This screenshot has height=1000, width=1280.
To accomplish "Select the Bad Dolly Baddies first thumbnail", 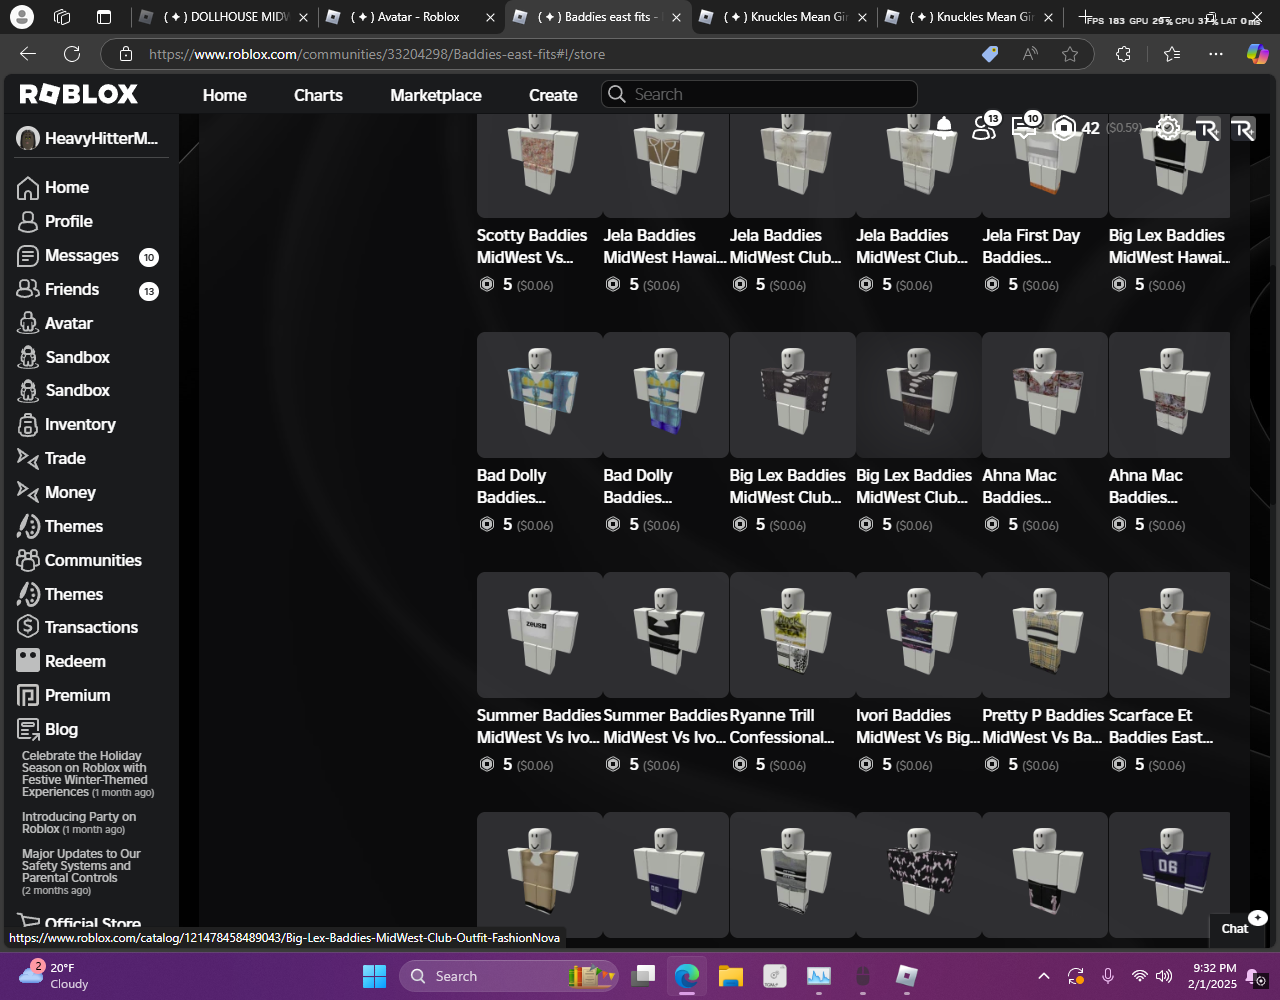I will pyautogui.click(x=539, y=395).
